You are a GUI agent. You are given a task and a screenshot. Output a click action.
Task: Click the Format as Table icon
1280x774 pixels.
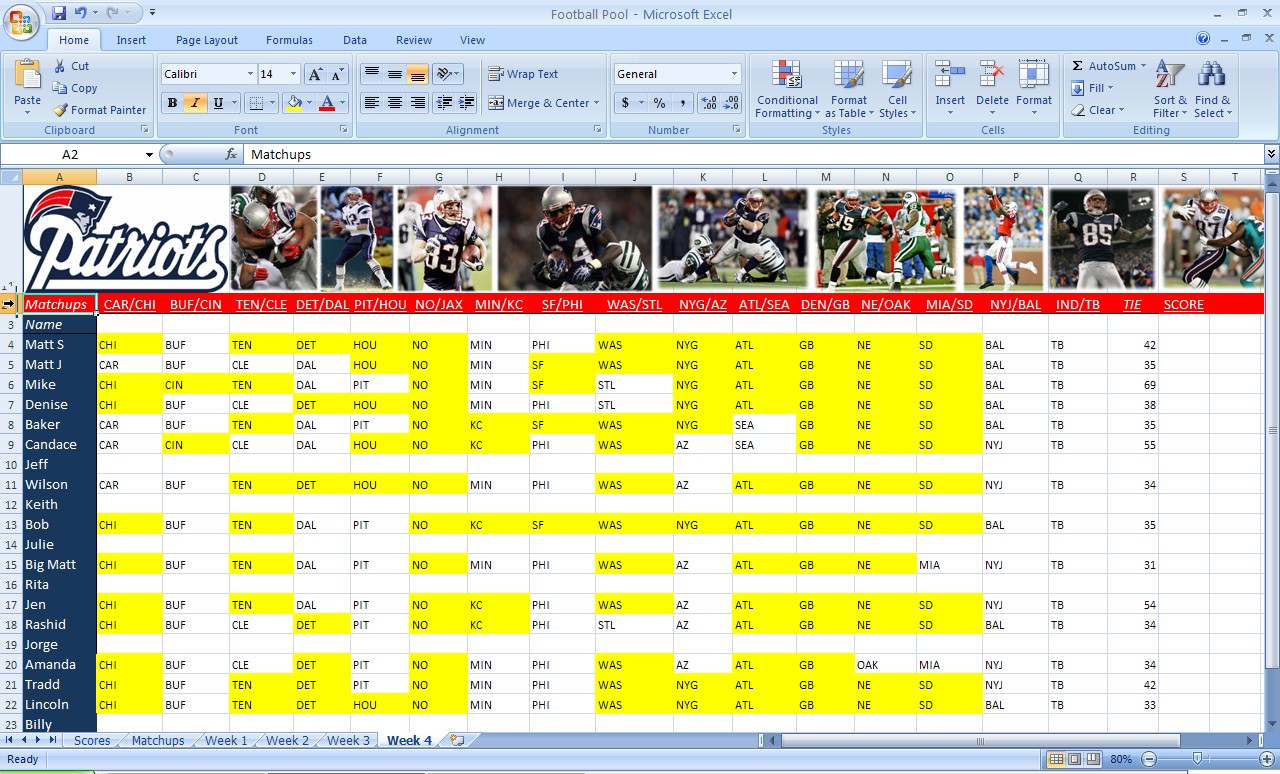pyautogui.click(x=848, y=90)
